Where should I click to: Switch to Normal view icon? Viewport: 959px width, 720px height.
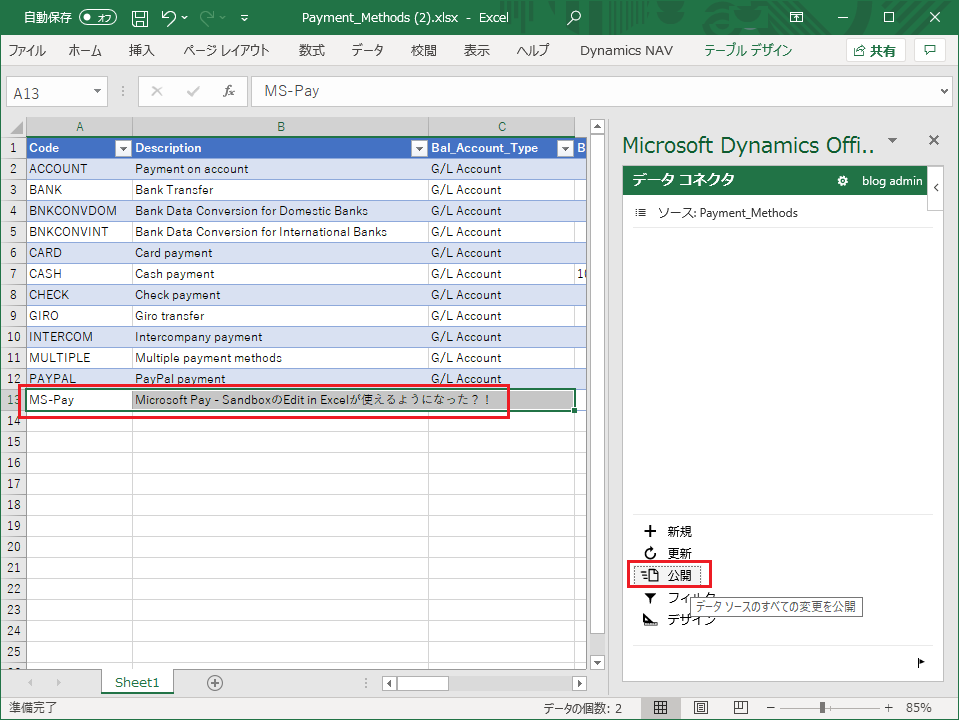661,708
